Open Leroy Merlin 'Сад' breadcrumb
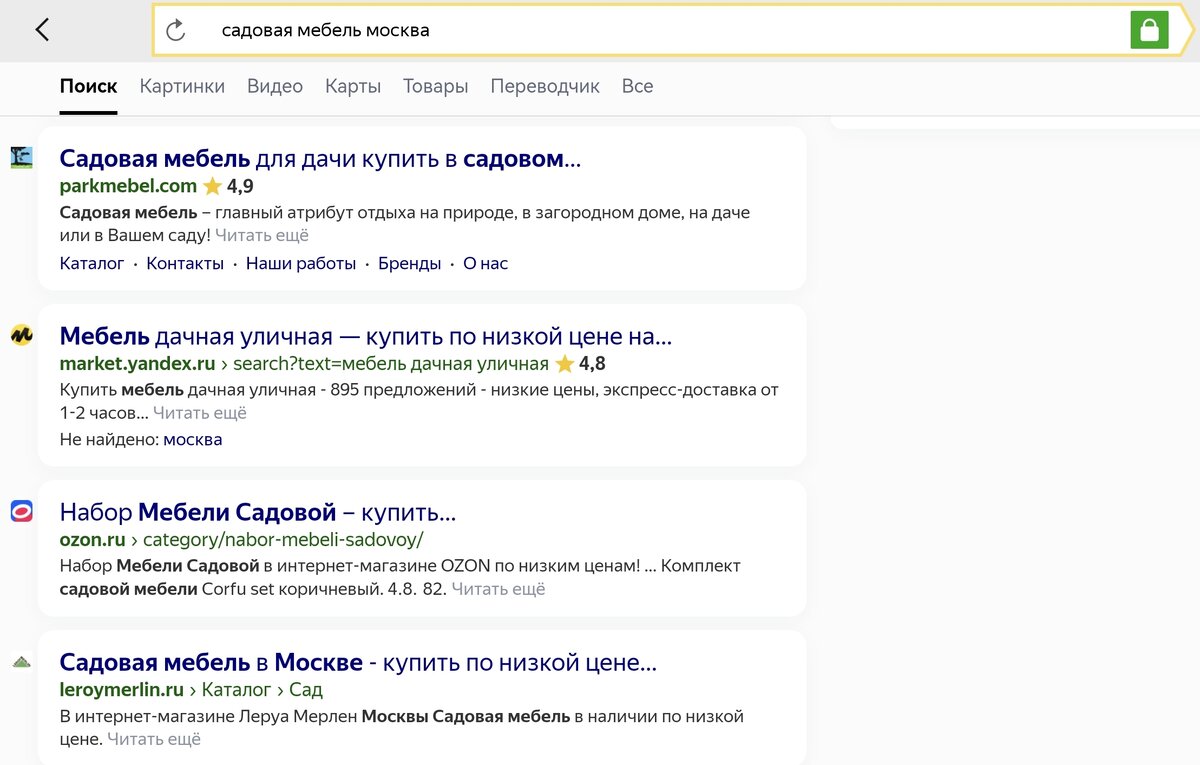This screenshot has width=1200, height=765. point(306,690)
